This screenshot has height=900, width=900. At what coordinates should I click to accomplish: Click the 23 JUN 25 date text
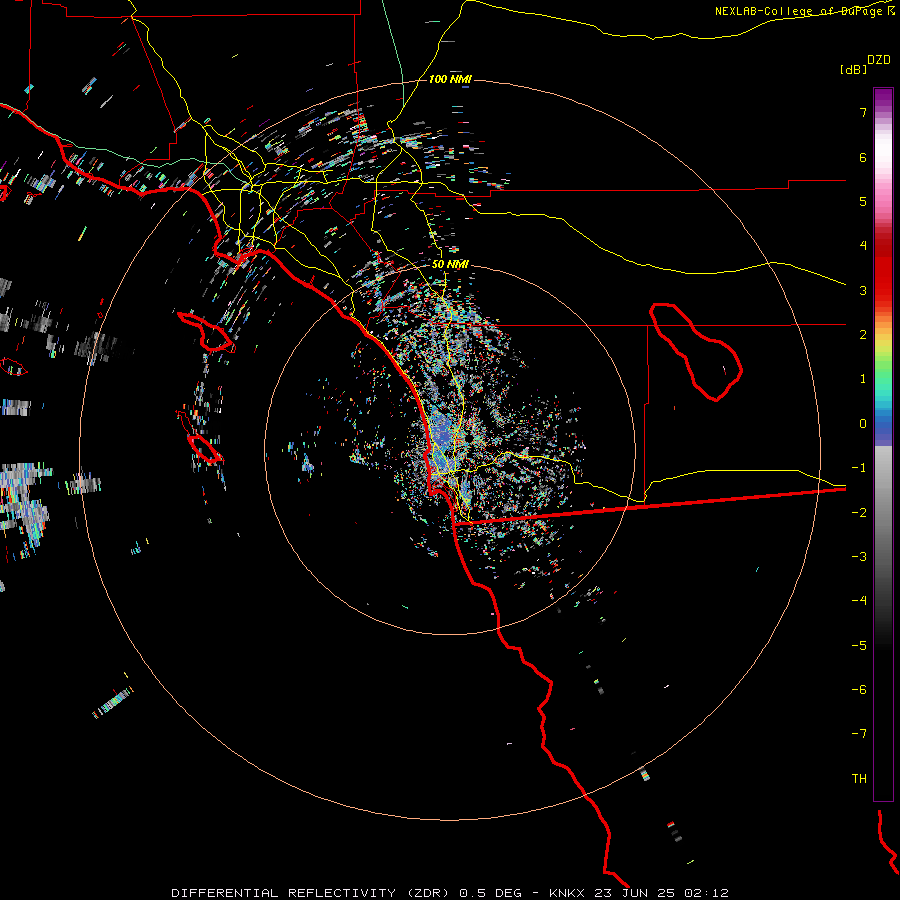636,893
